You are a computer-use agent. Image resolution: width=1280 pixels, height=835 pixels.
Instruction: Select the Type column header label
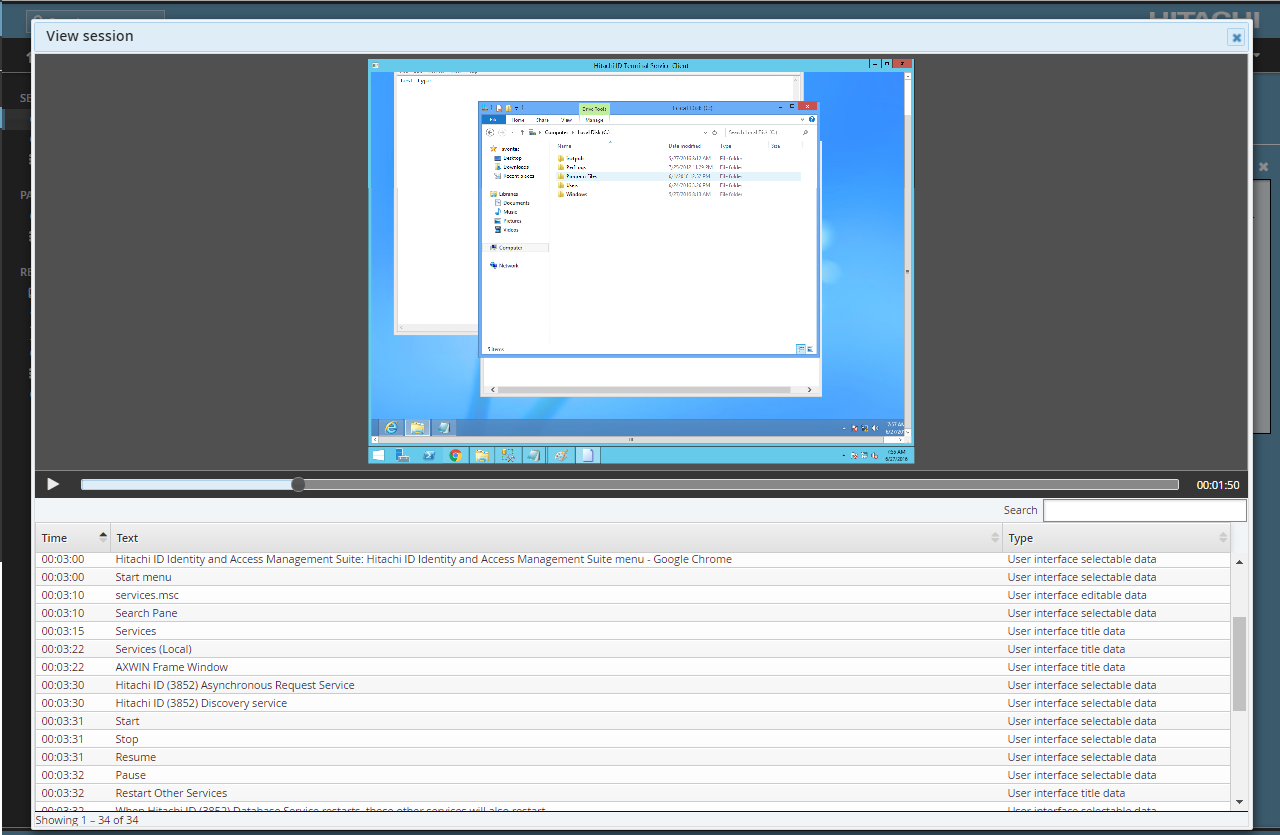tap(1020, 538)
